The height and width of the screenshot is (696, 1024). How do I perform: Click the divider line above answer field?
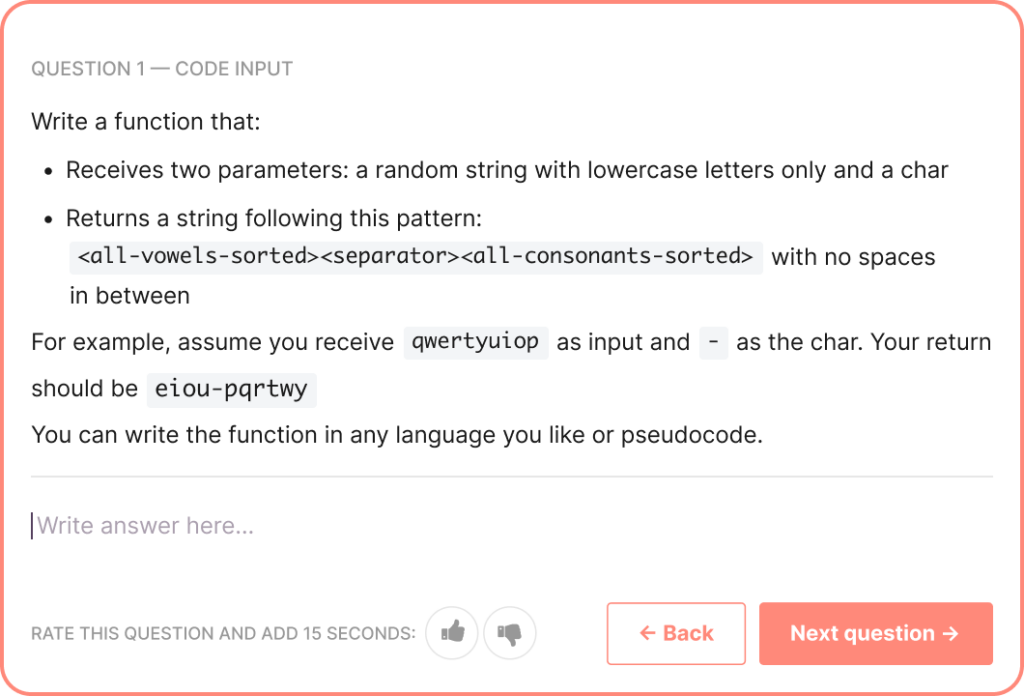(512, 477)
